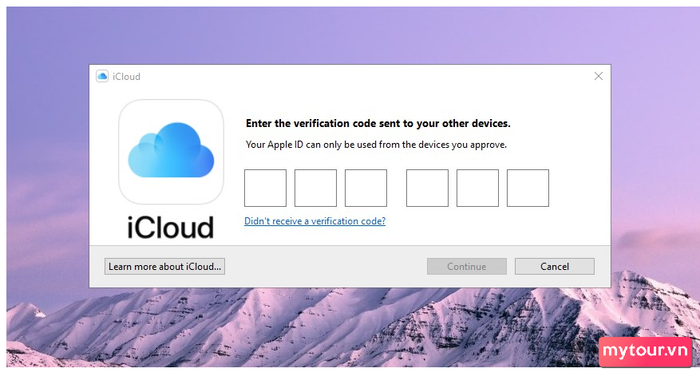Focus the fifth verification code box

(478, 188)
